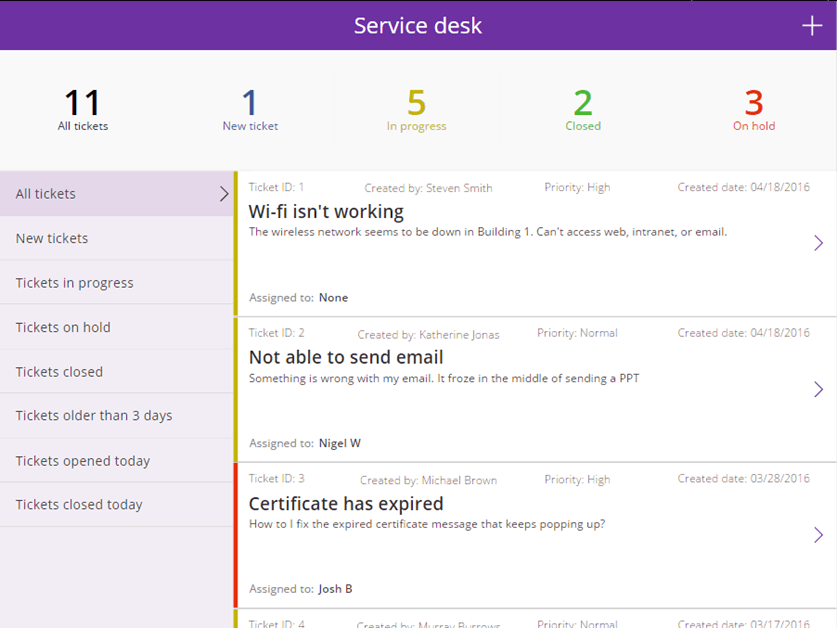
Task: Click Created by: Steven Smith text
Action: pyautogui.click(x=428, y=188)
